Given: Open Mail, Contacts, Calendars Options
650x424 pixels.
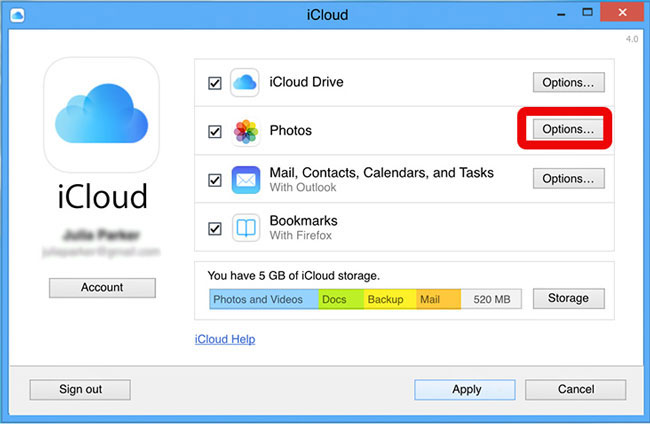Looking at the screenshot, I should (568, 179).
